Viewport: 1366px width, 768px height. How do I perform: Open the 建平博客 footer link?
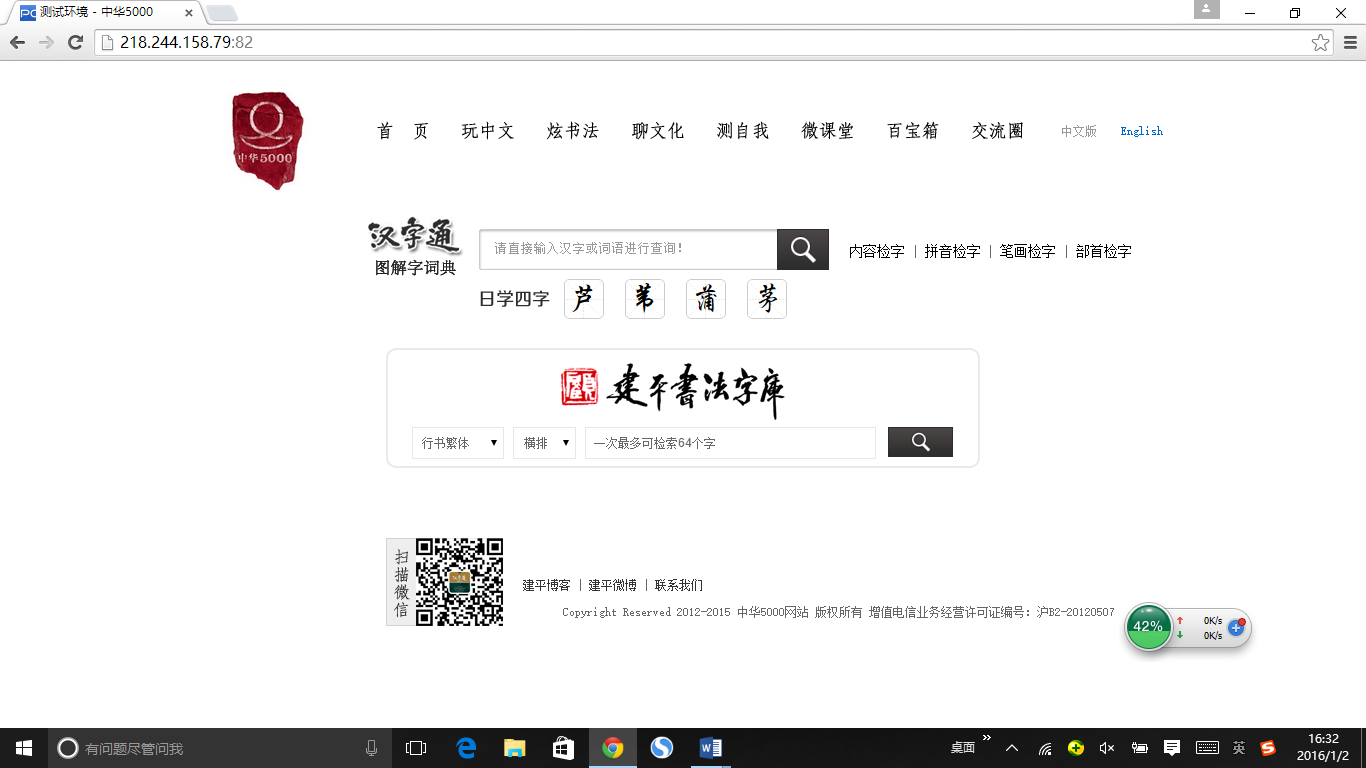click(547, 585)
